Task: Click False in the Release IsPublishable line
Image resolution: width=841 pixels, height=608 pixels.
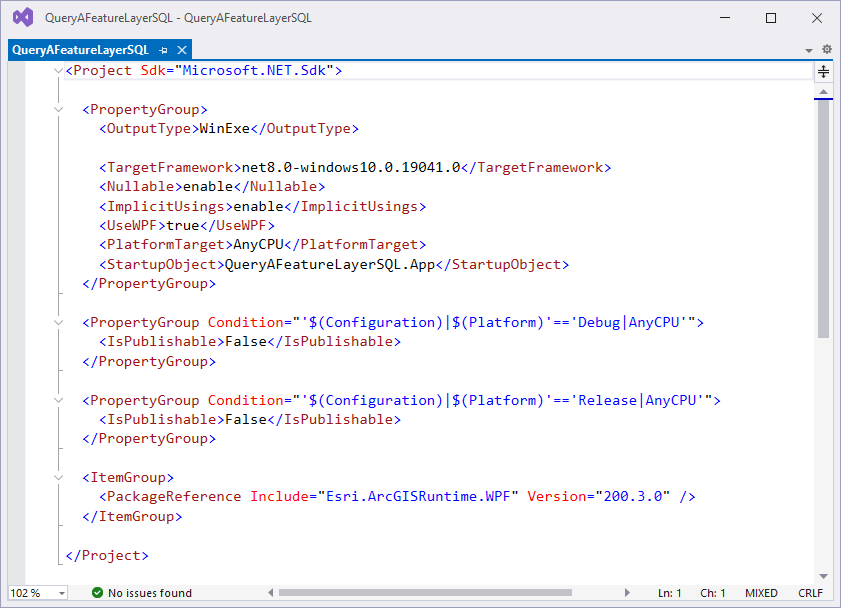Action: (246, 419)
